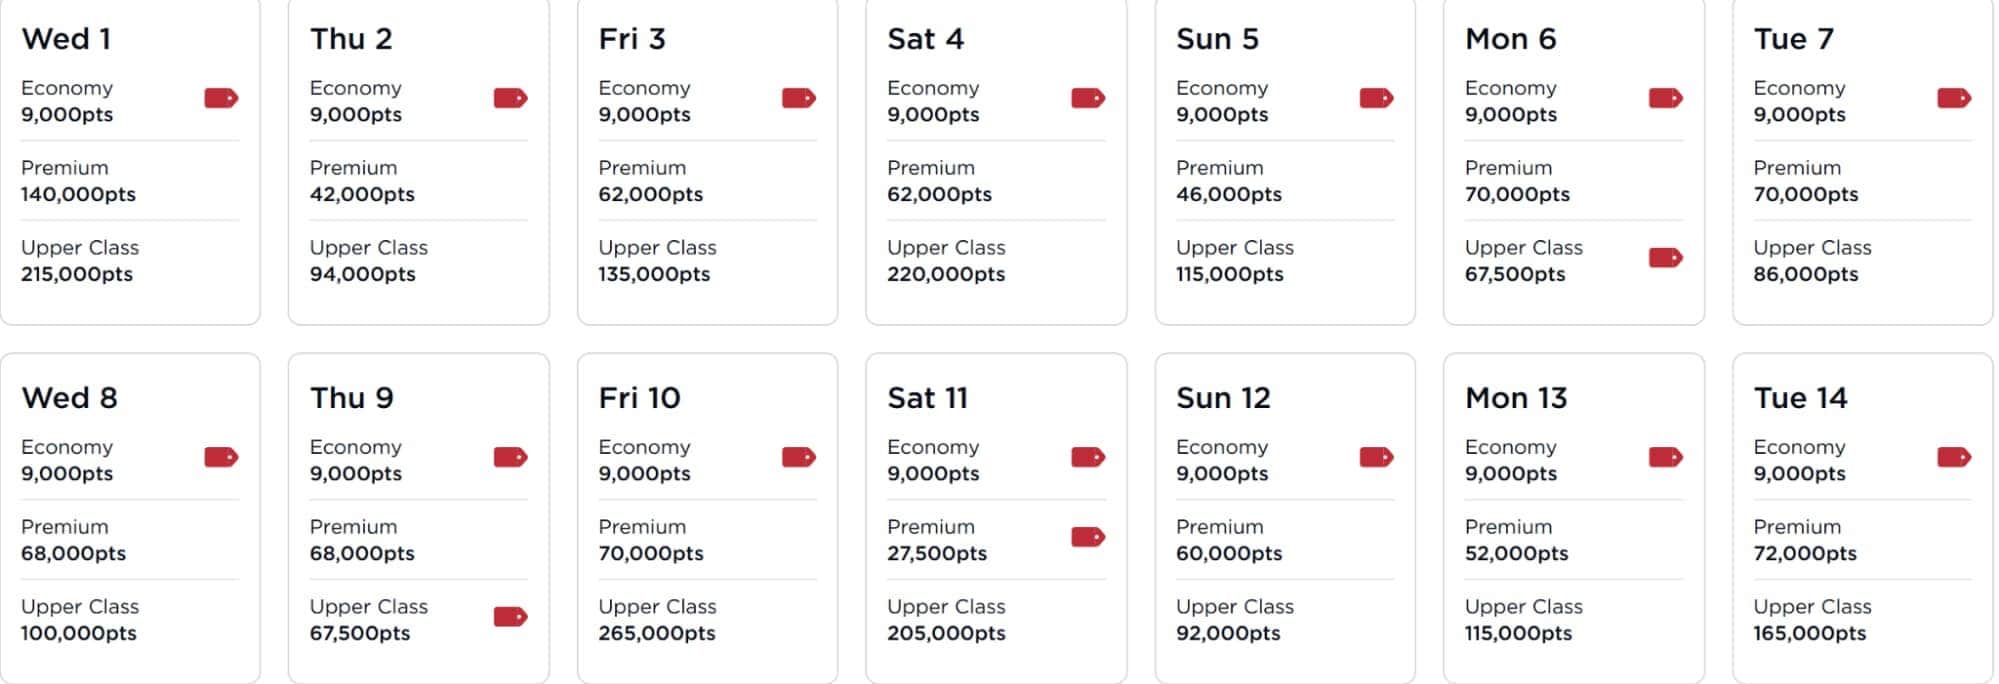Choose Premium 60,000pts on Sun 12

coord(1222,540)
